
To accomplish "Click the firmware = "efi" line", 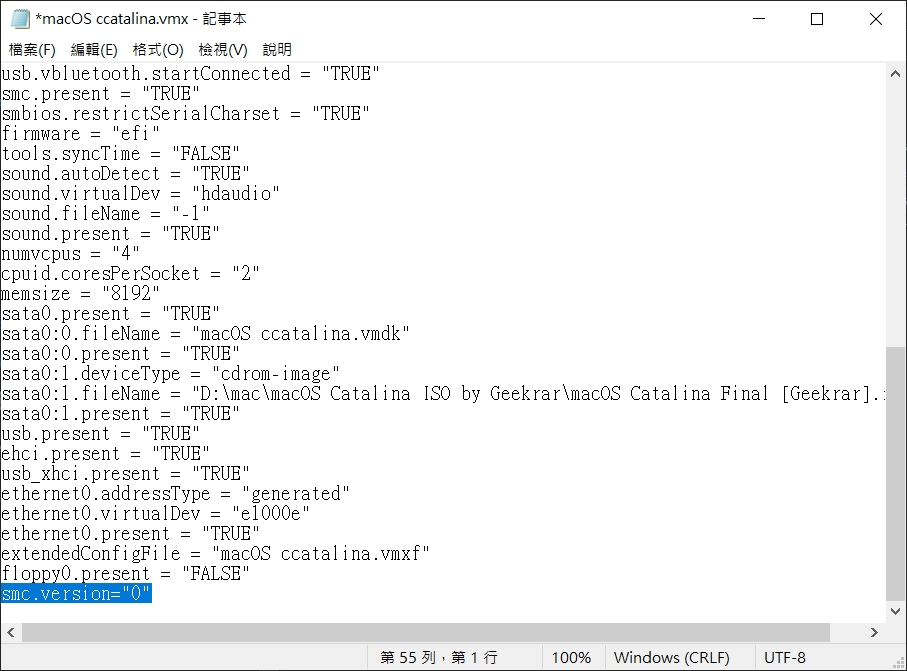I will [80, 134].
